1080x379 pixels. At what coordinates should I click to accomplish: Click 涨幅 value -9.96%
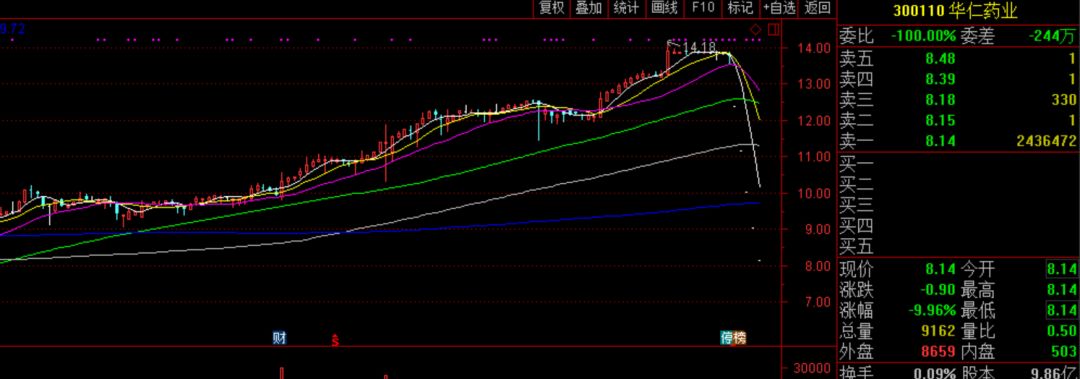(x=932, y=310)
